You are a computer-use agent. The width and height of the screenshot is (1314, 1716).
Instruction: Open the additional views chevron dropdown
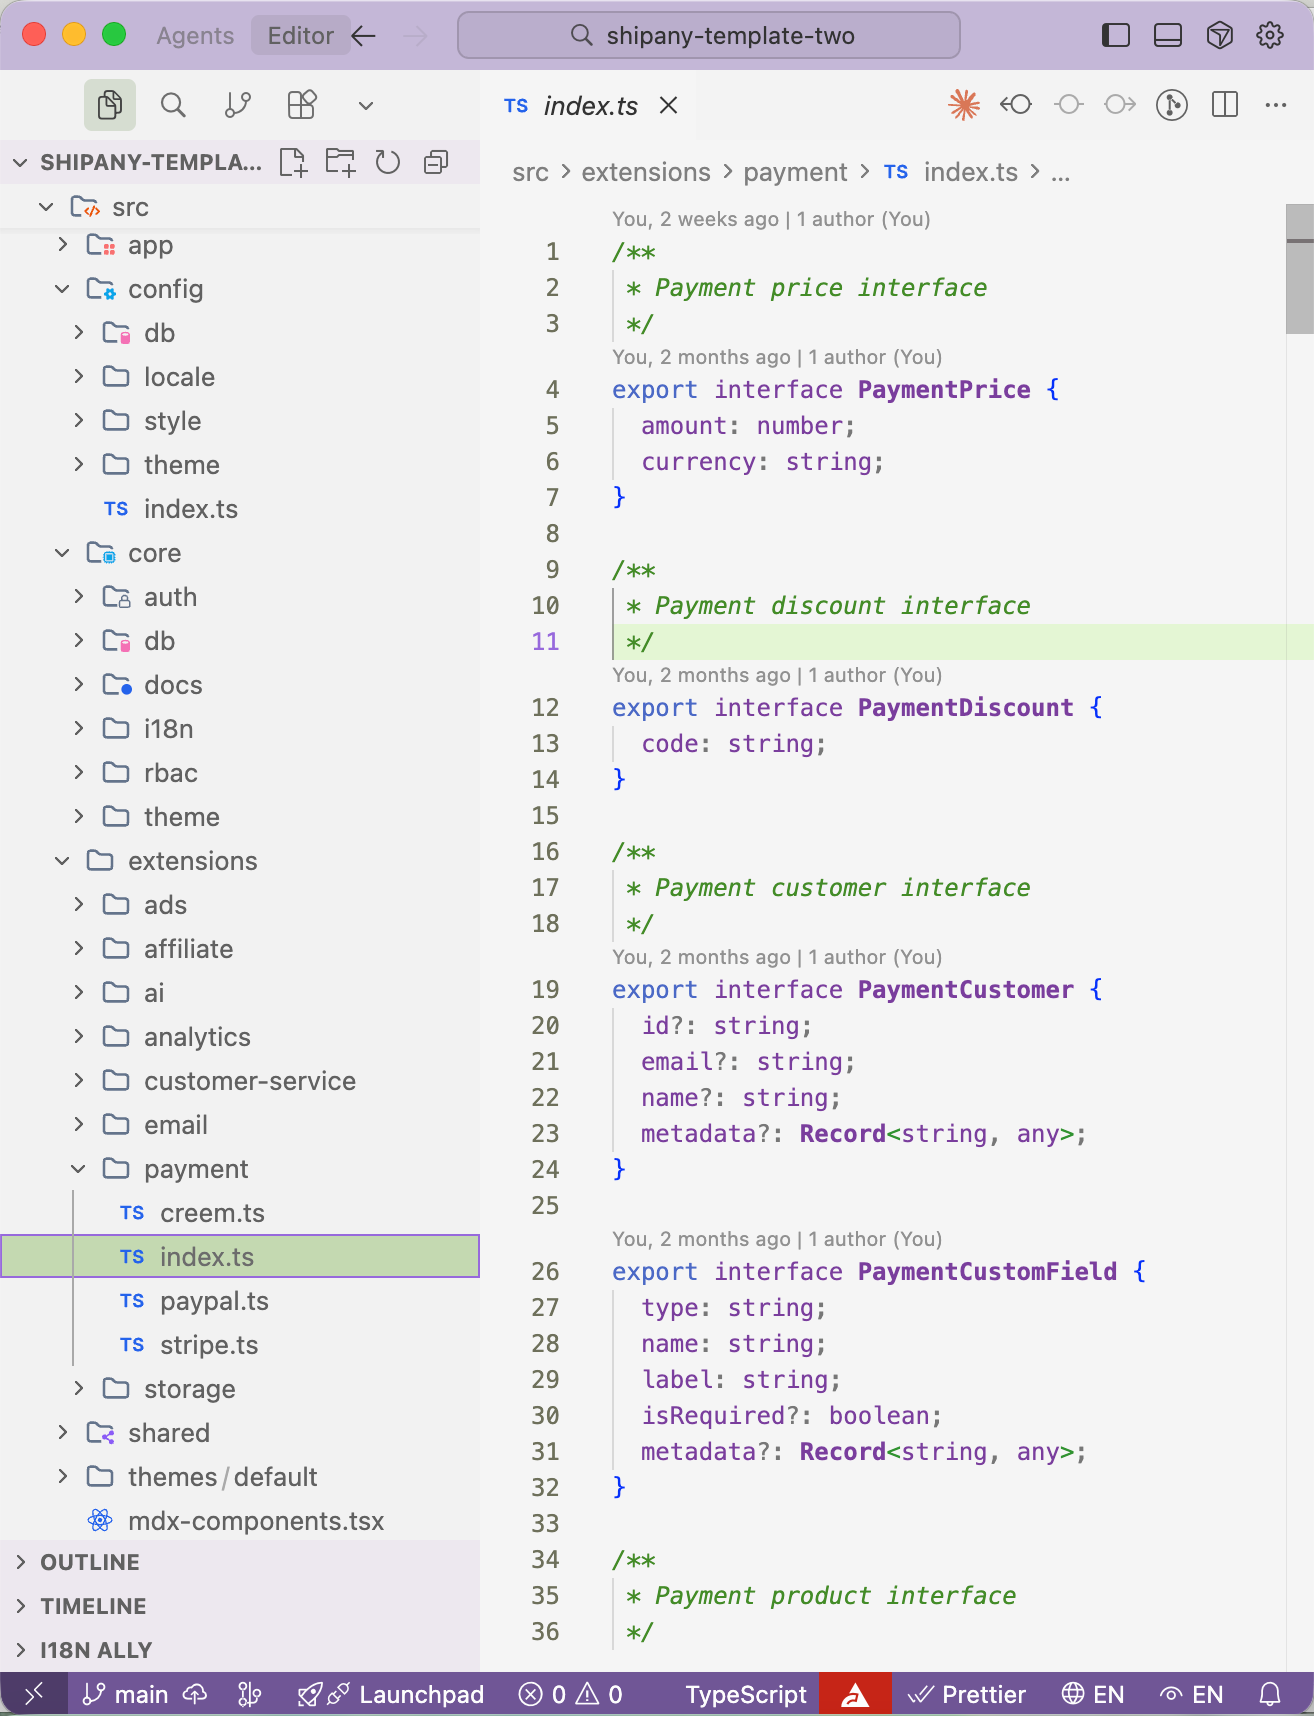[x=366, y=105]
